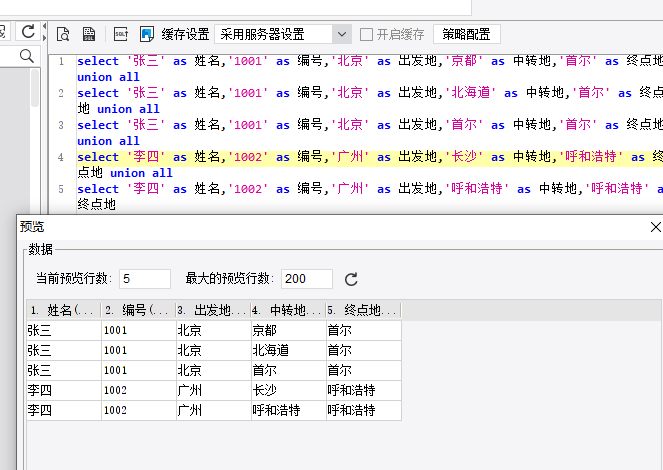This screenshot has width=663, height=470.
Task: Click the 姓名 column header
Action: tap(63, 310)
